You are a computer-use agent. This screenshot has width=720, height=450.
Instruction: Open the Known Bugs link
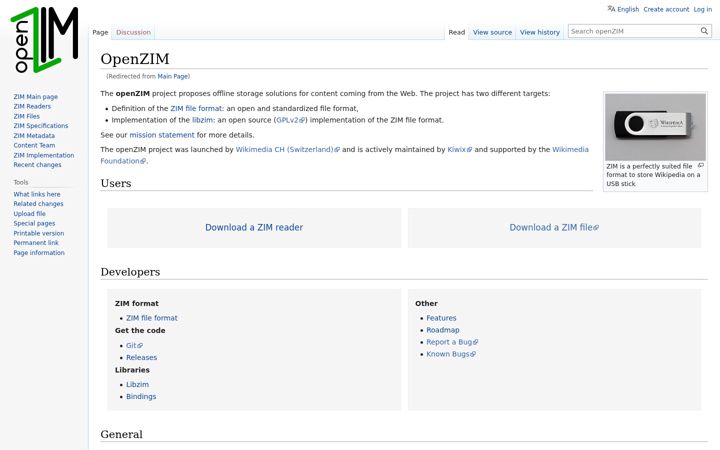451,354
